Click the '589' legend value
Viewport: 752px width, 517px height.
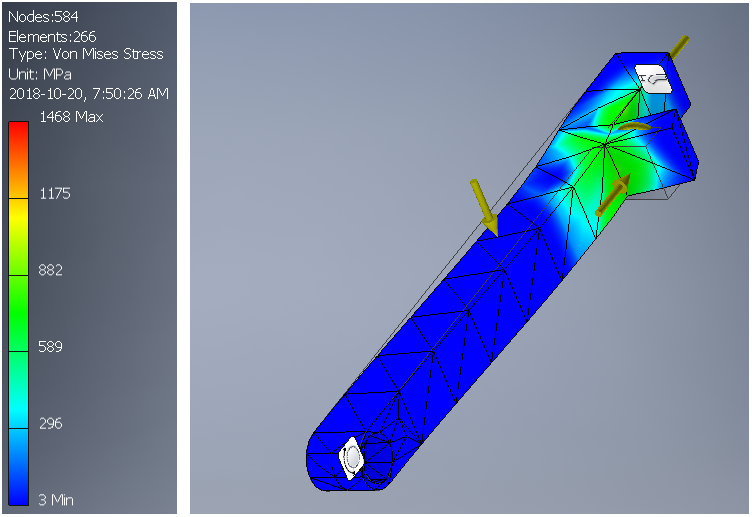(50, 346)
